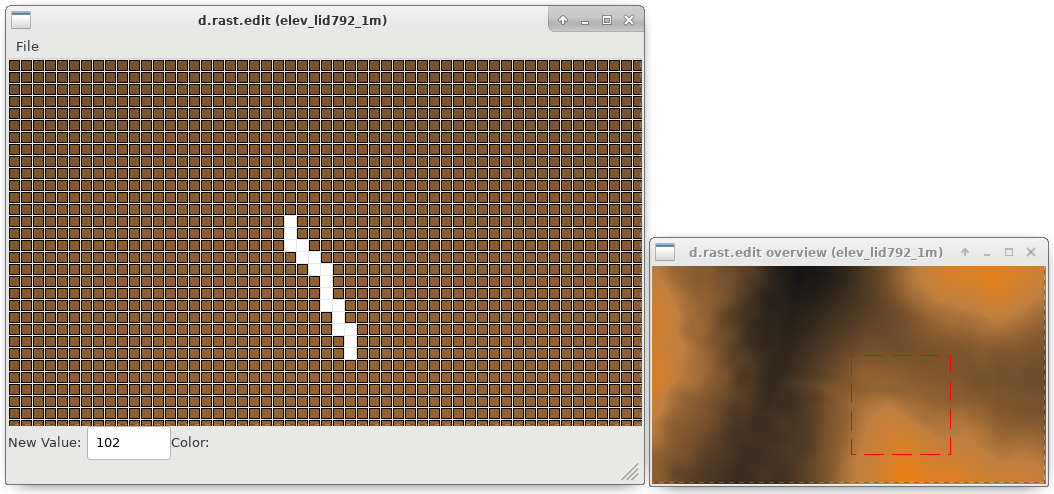The height and width of the screenshot is (494, 1054).
Task: Select the topmost white cell in the grid
Action: click(290, 221)
